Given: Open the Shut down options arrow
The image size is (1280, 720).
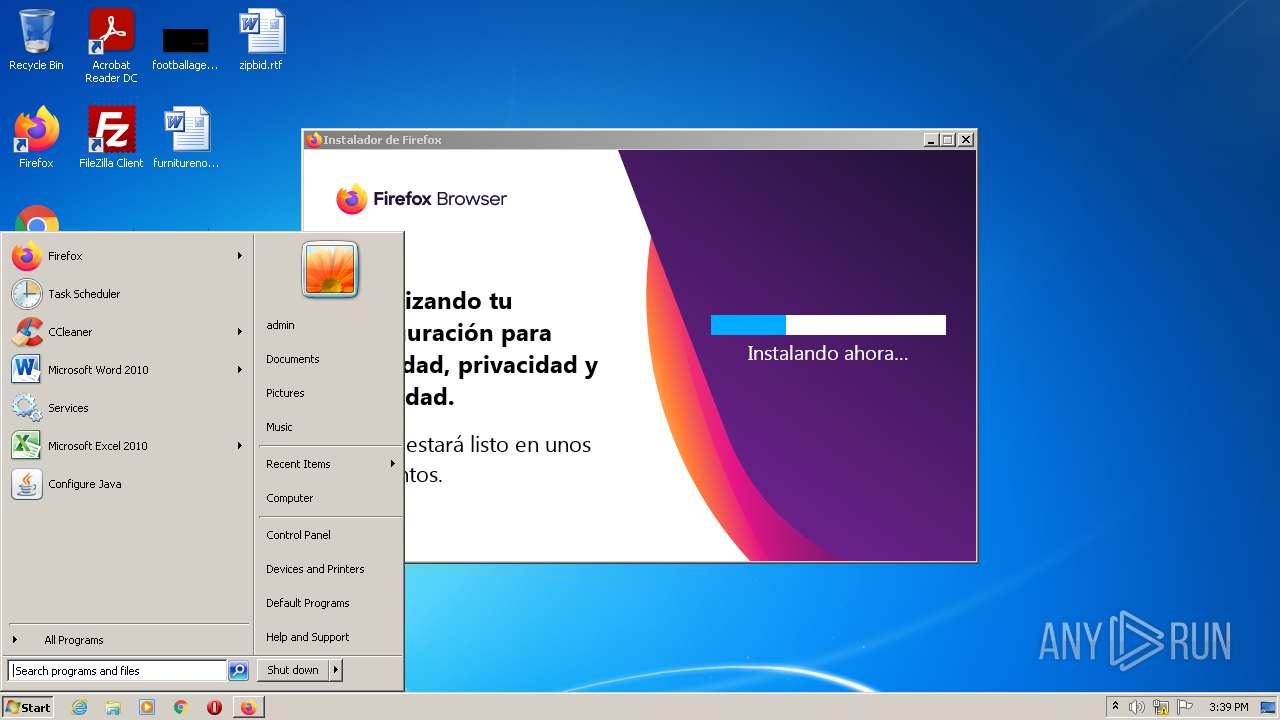Looking at the screenshot, I should pyautogui.click(x=335, y=670).
